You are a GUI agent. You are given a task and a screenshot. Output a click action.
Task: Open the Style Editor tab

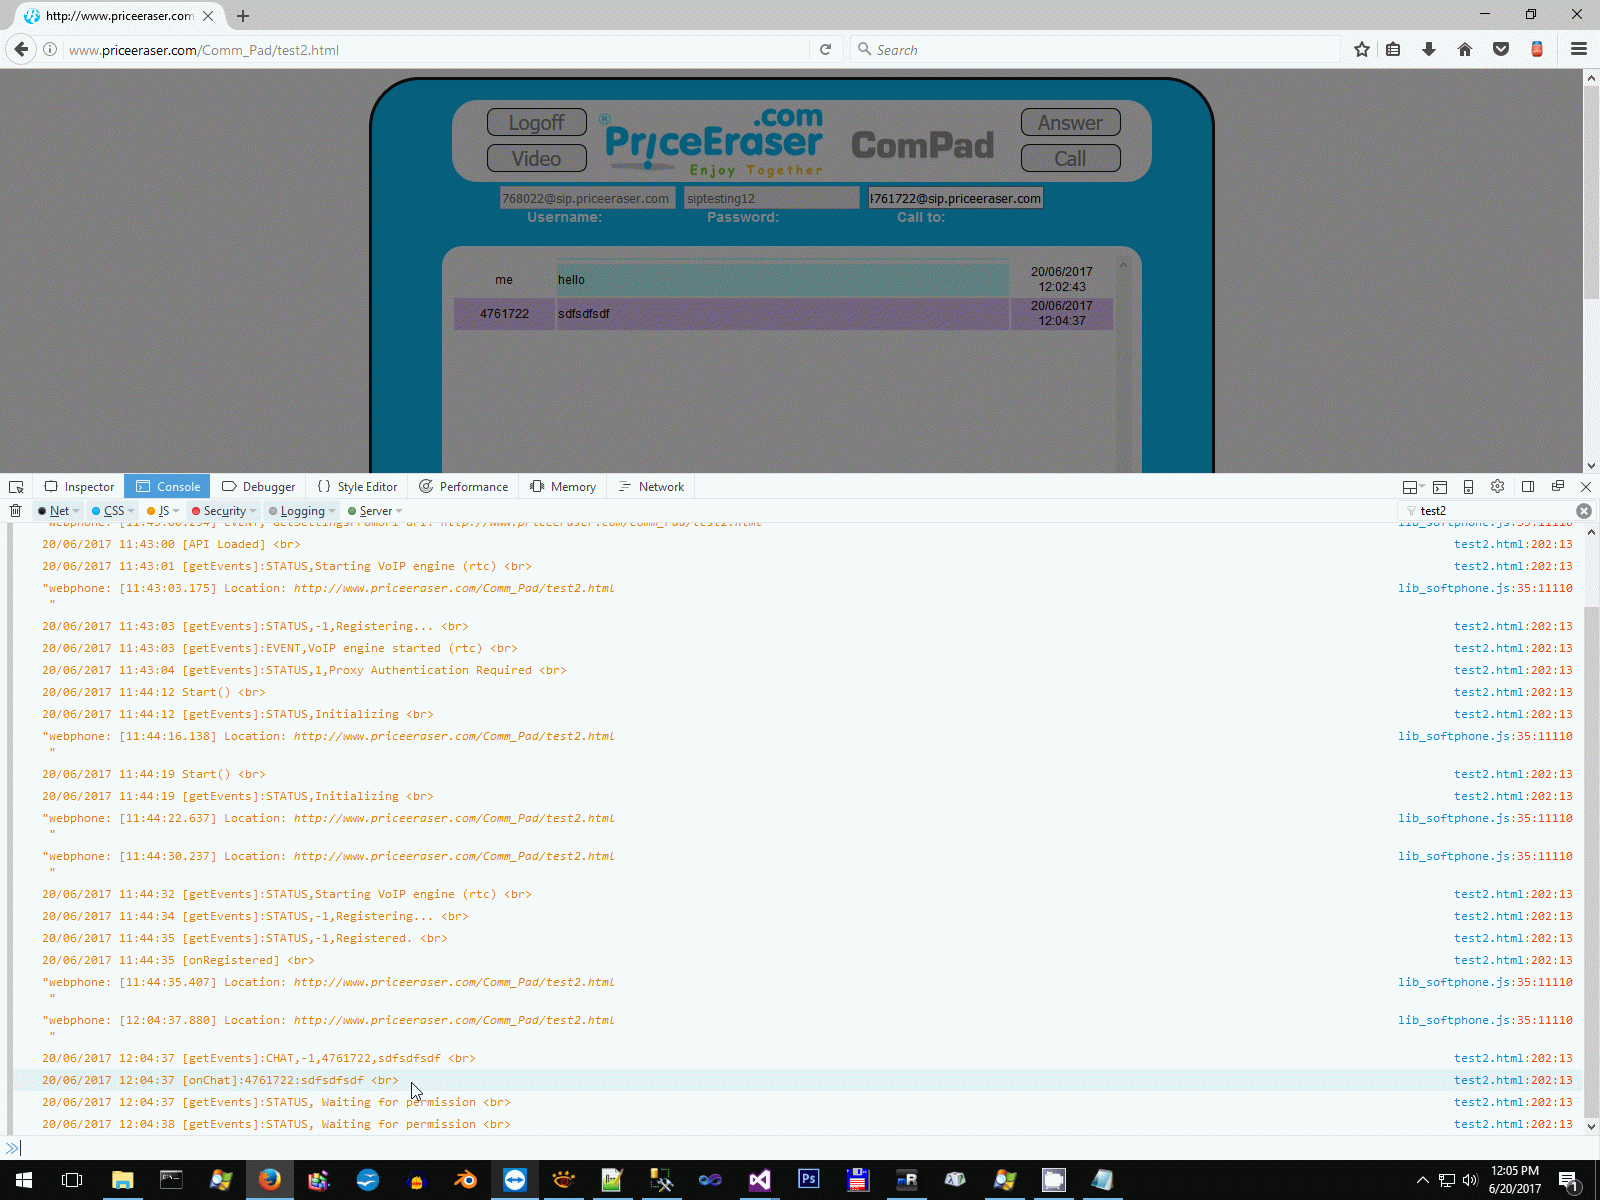[x=357, y=487]
